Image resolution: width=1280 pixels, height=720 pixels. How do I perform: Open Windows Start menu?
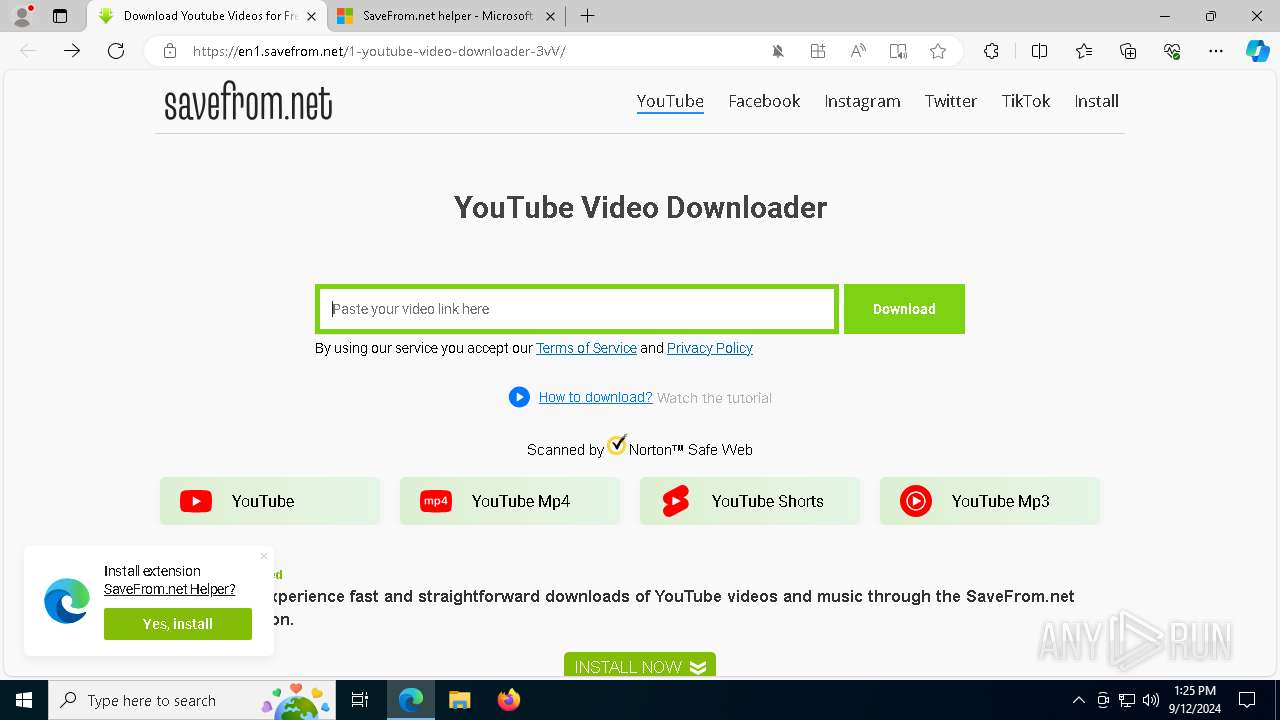pos(24,700)
